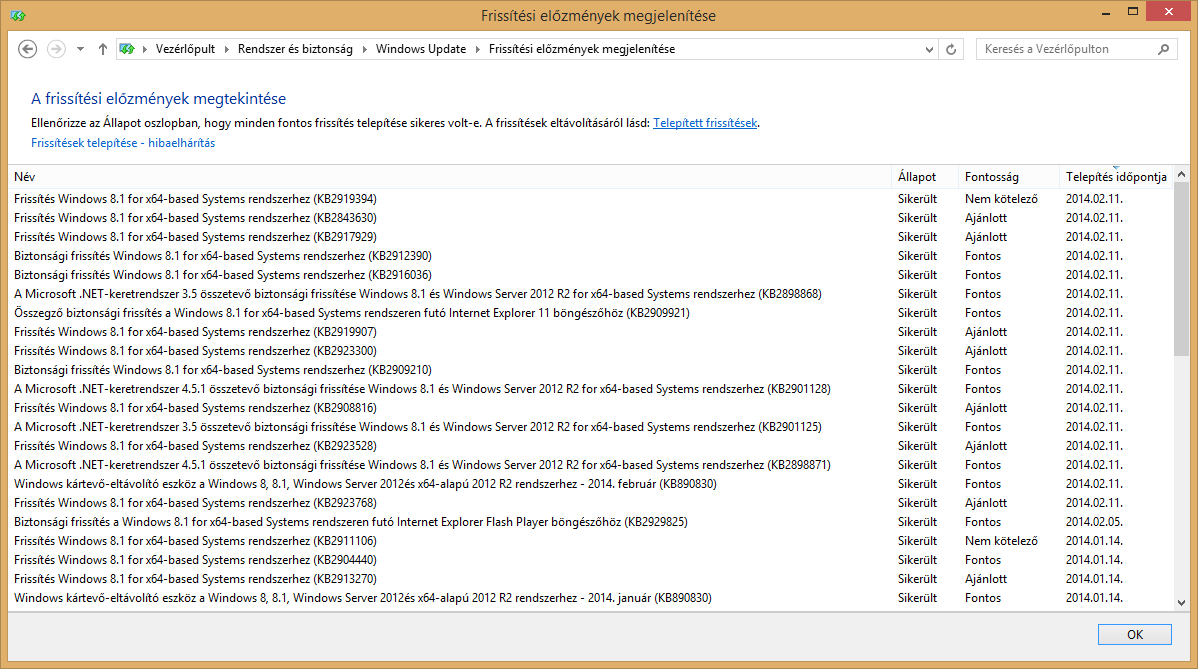
Task: Sort by Telepítés időpontja column header
Action: [1115, 176]
